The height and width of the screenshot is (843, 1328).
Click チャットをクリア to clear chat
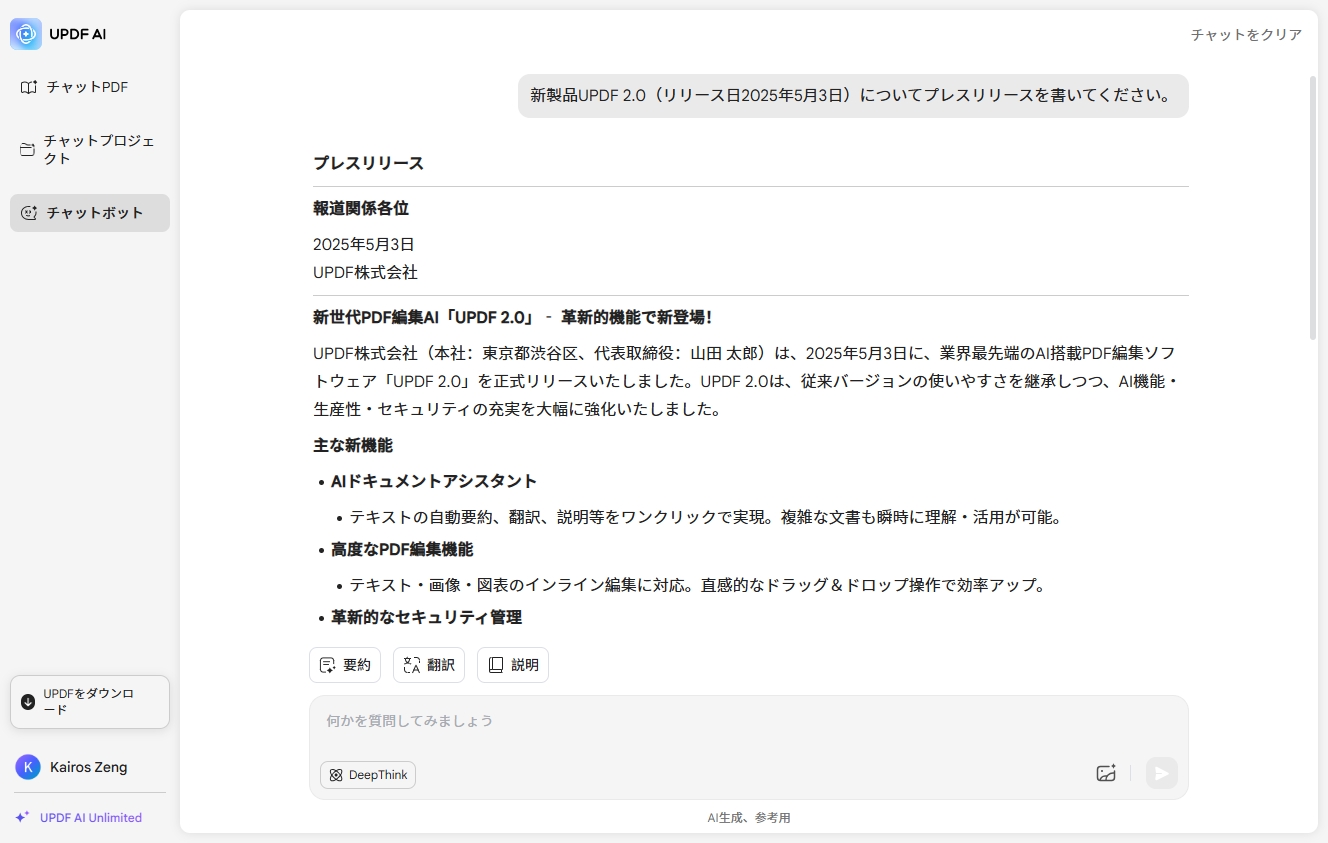coord(1246,35)
